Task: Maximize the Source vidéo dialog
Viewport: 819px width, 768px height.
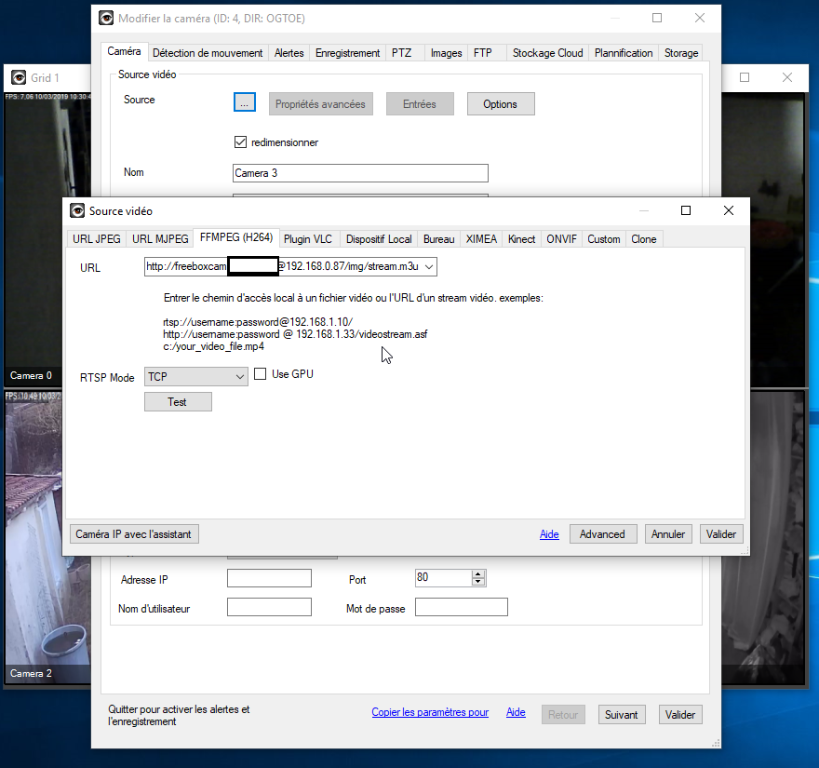Action: point(686,211)
